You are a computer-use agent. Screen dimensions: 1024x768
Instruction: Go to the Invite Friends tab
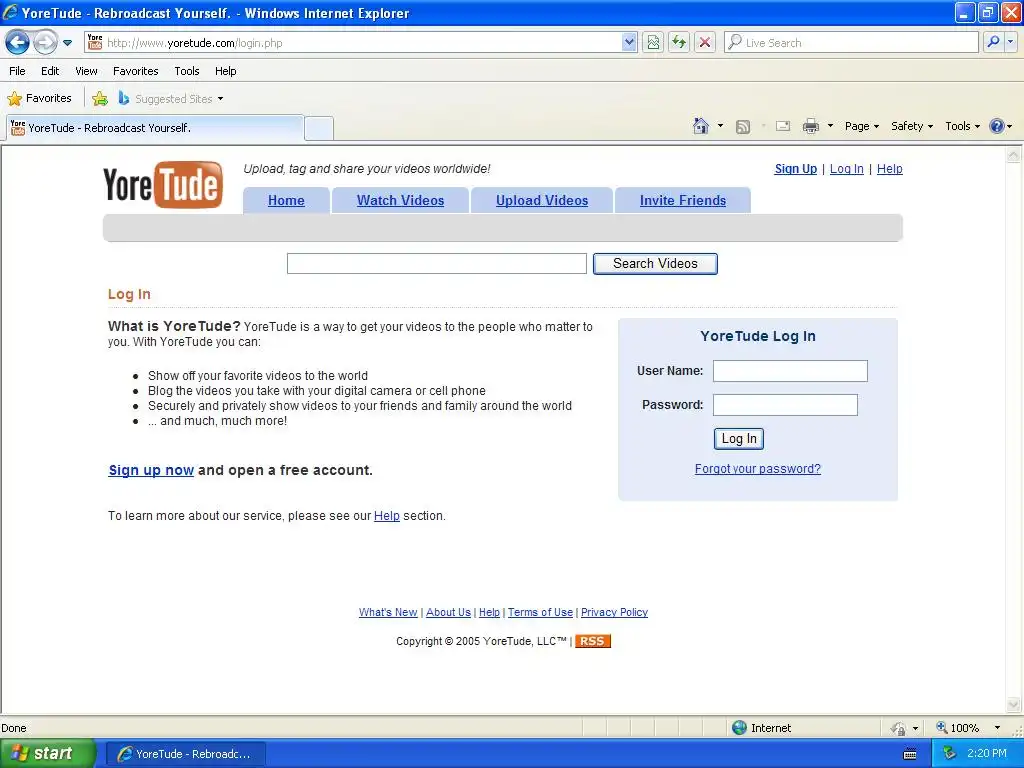pyautogui.click(x=682, y=200)
